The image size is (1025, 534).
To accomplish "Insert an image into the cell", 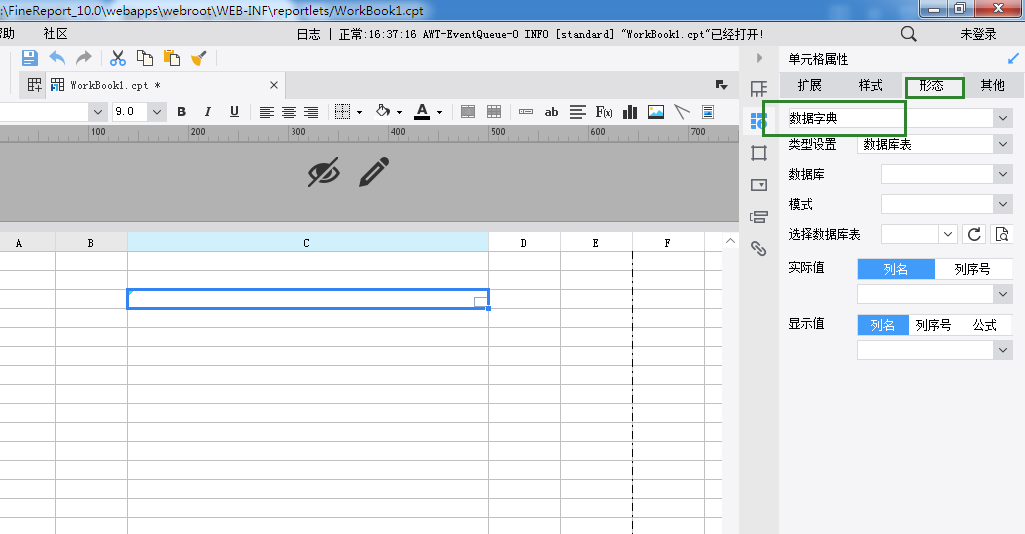I will 656,112.
